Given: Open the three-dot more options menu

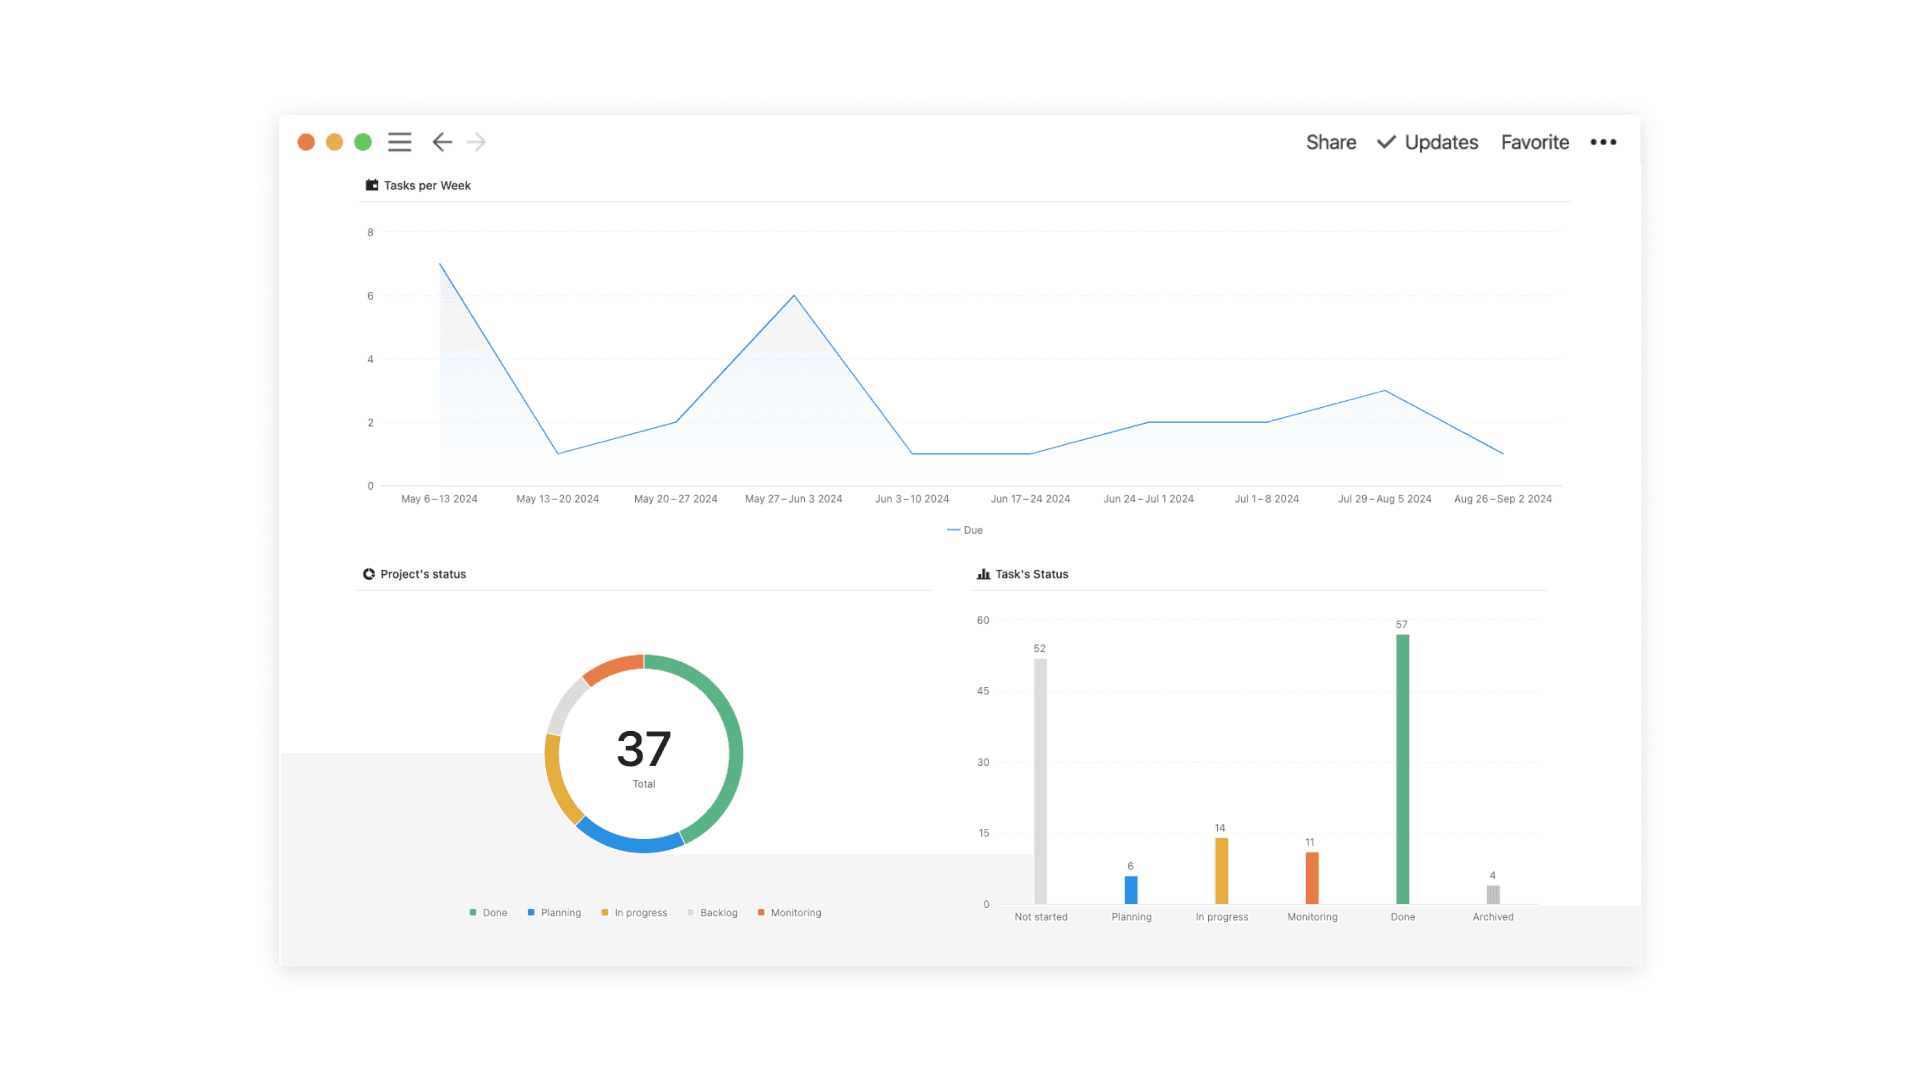Looking at the screenshot, I should pyautogui.click(x=1603, y=142).
